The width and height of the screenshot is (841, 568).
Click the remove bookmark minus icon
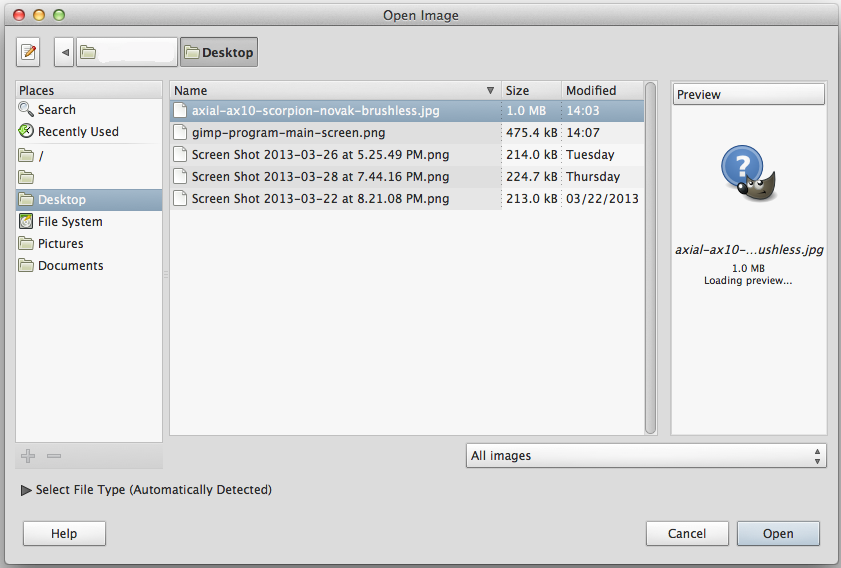click(54, 456)
